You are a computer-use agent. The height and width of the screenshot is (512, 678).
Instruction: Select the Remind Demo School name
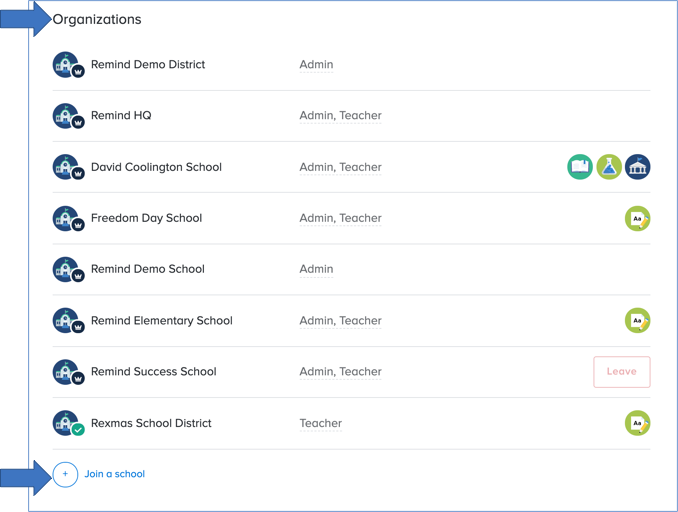pyautogui.click(x=147, y=269)
